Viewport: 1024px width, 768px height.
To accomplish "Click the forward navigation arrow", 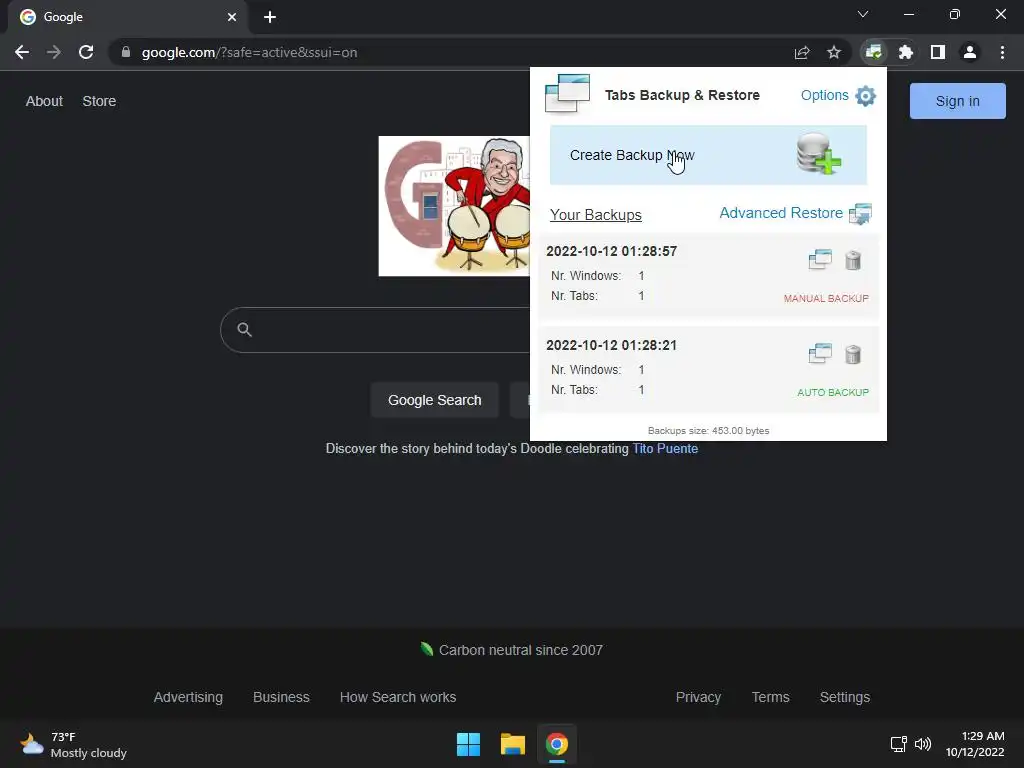I will (x=54, y=52).
